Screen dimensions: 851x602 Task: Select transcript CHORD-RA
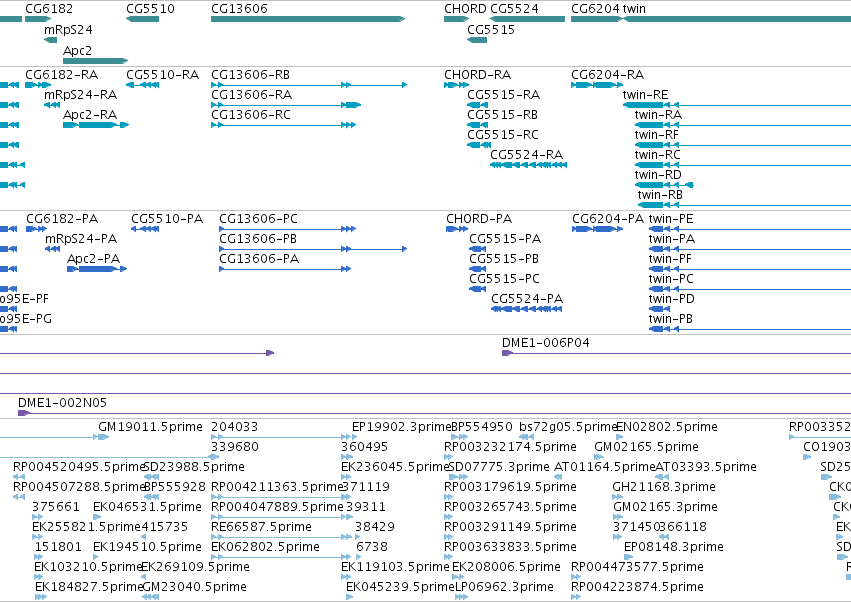(456, 85)
